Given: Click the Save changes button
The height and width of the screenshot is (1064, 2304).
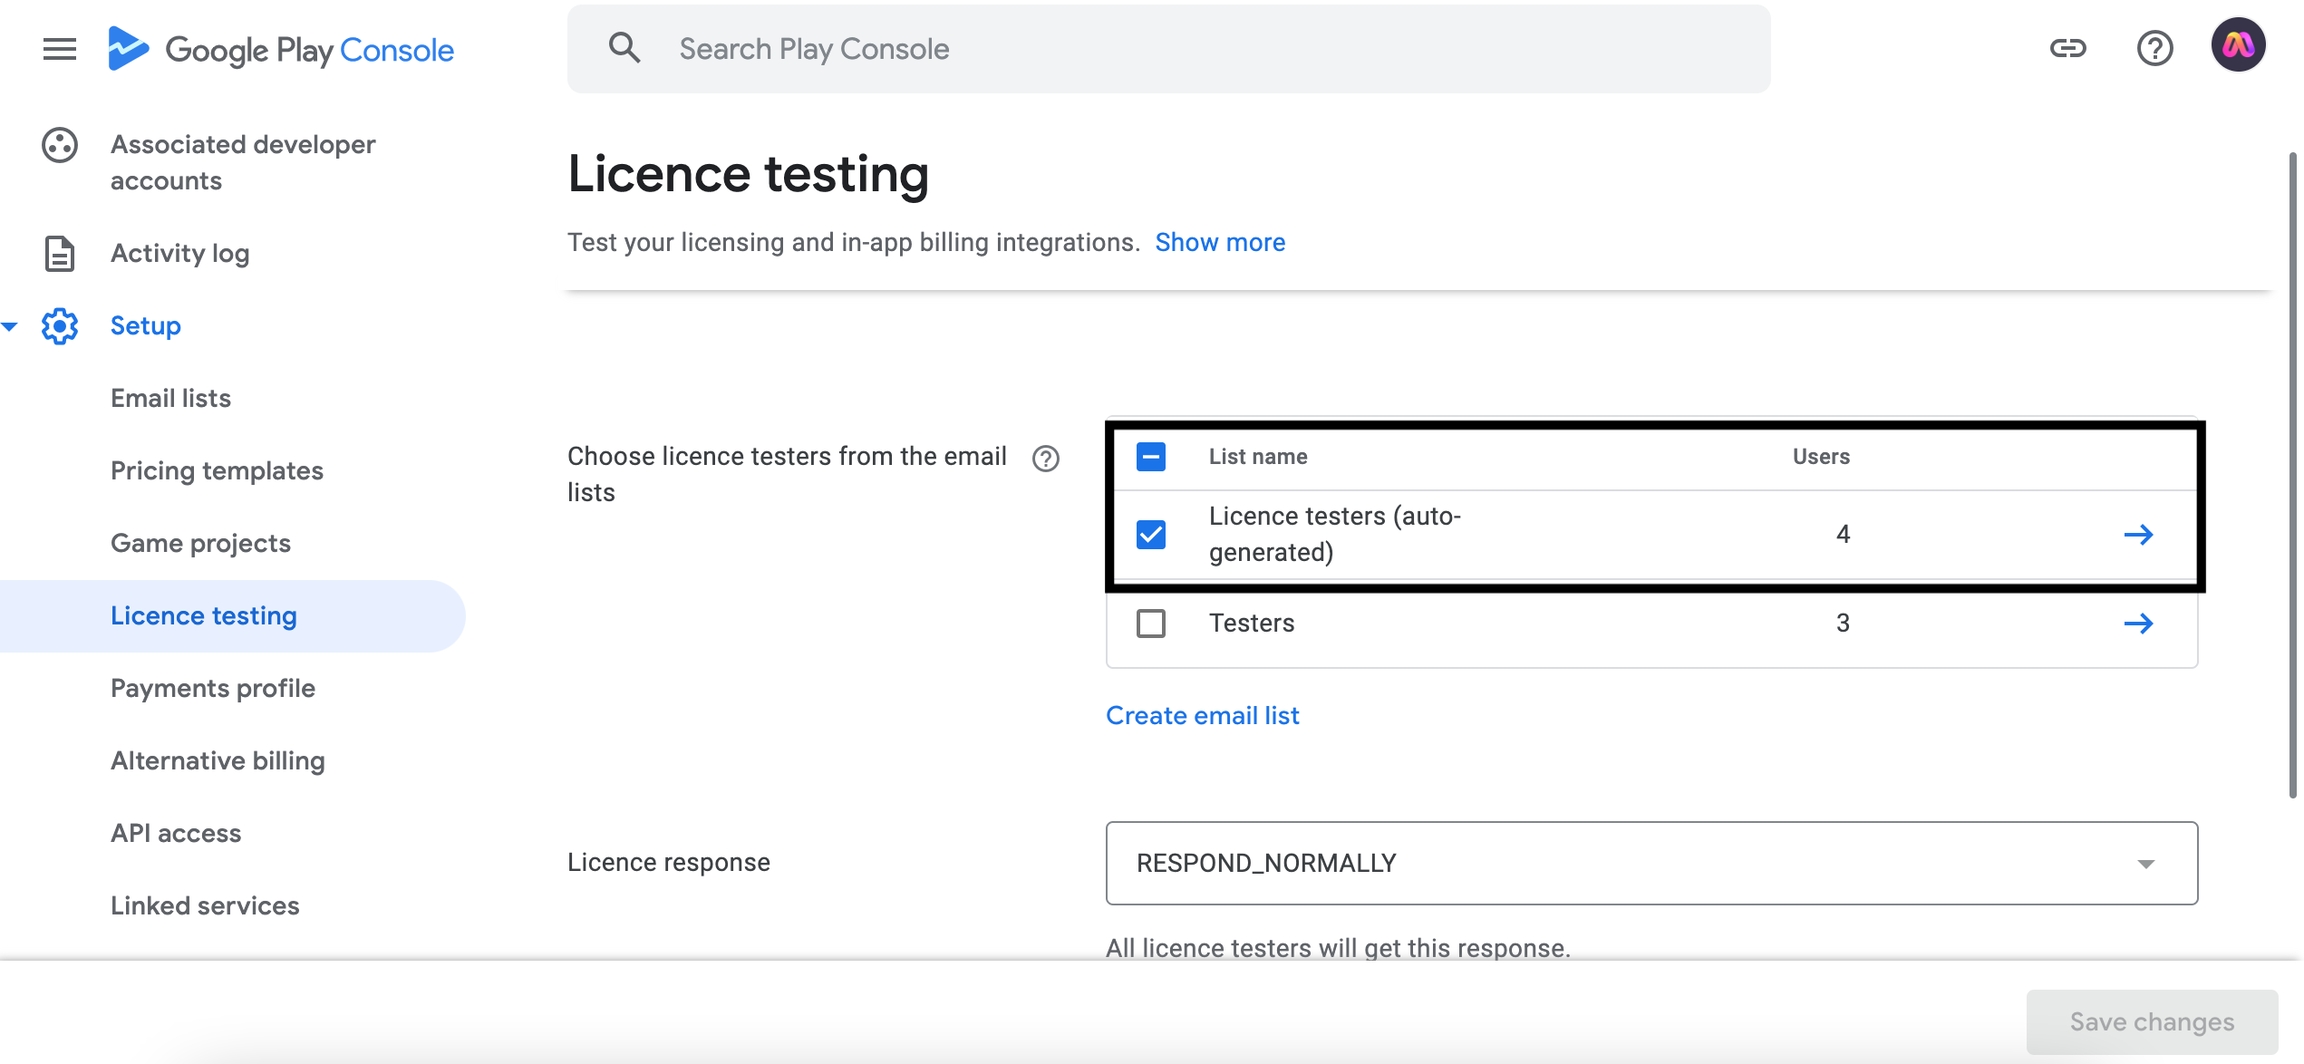Looking at the screenshot, I should (x=2151, y=1021).
